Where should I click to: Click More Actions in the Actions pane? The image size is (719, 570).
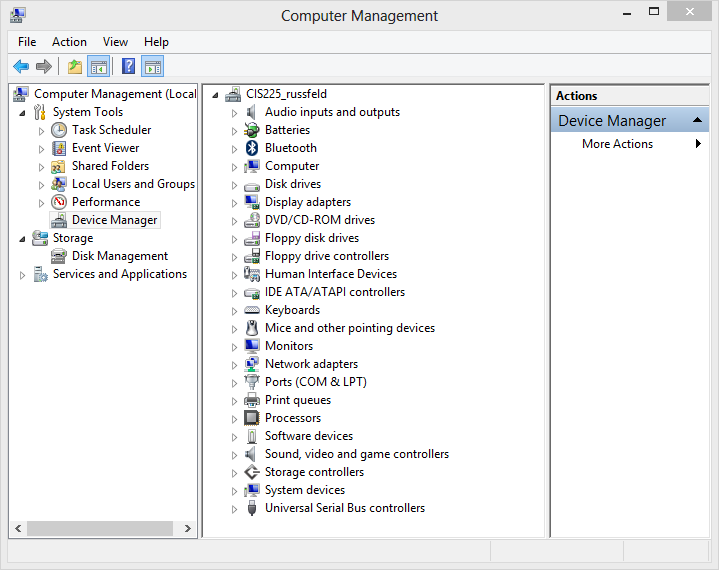pyautogui.click(x=617, y=144)
